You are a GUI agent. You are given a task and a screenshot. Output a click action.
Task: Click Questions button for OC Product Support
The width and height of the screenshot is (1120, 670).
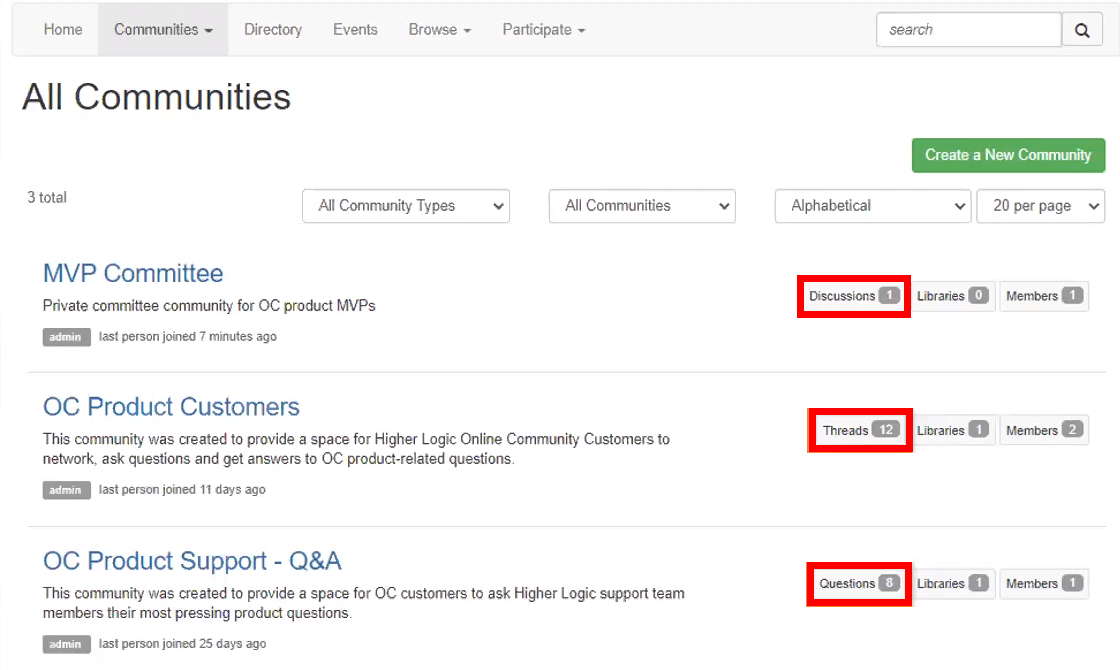coord(859,584)
